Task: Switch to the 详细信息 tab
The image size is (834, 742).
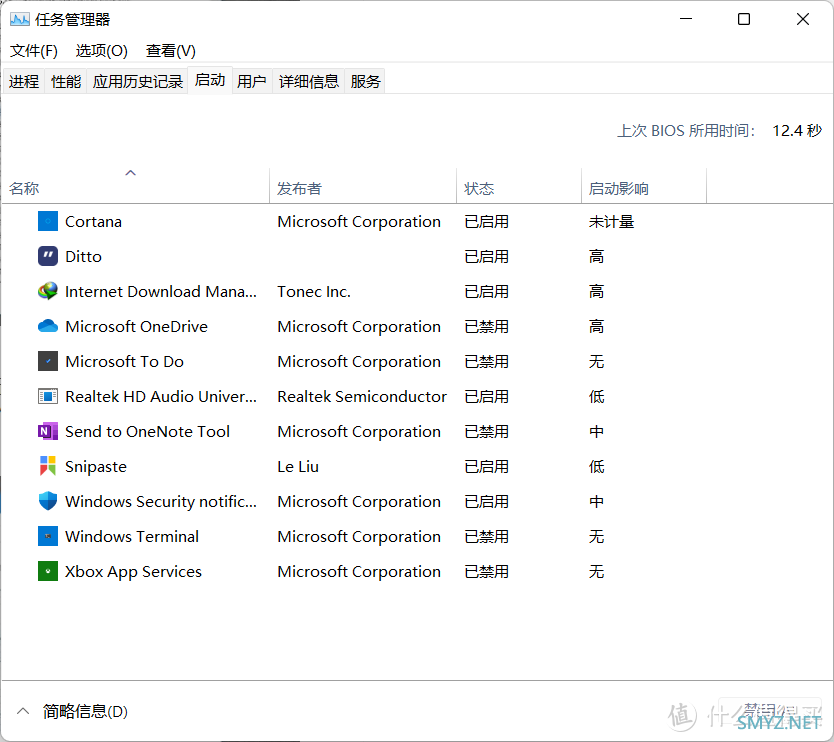Action: pyautogui.click(x=308, y=81)
